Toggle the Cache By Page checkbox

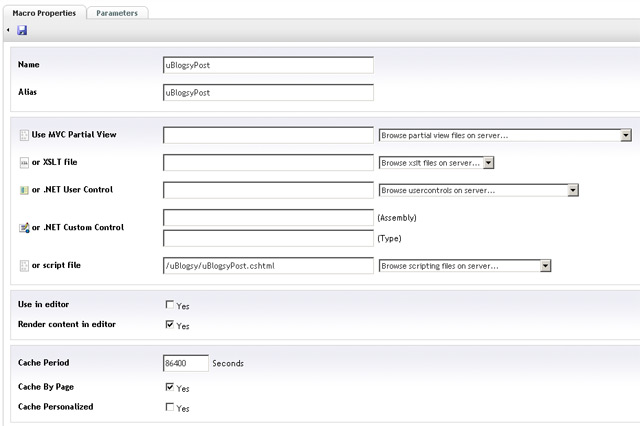pos(169,388)
